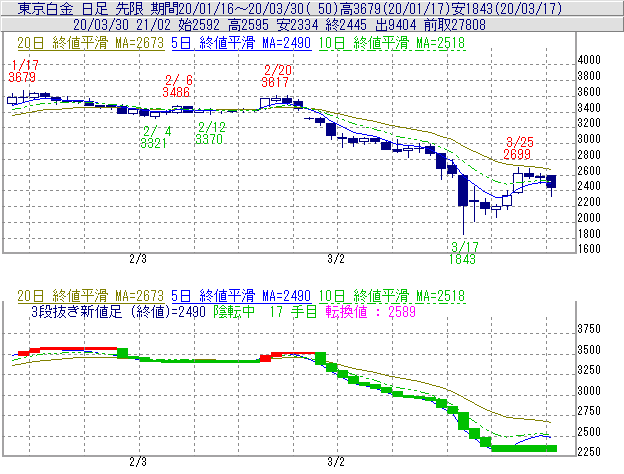Click the 1600 price axis label
Image resolution: width=624 pixels, height=474 pixels.
589,249
